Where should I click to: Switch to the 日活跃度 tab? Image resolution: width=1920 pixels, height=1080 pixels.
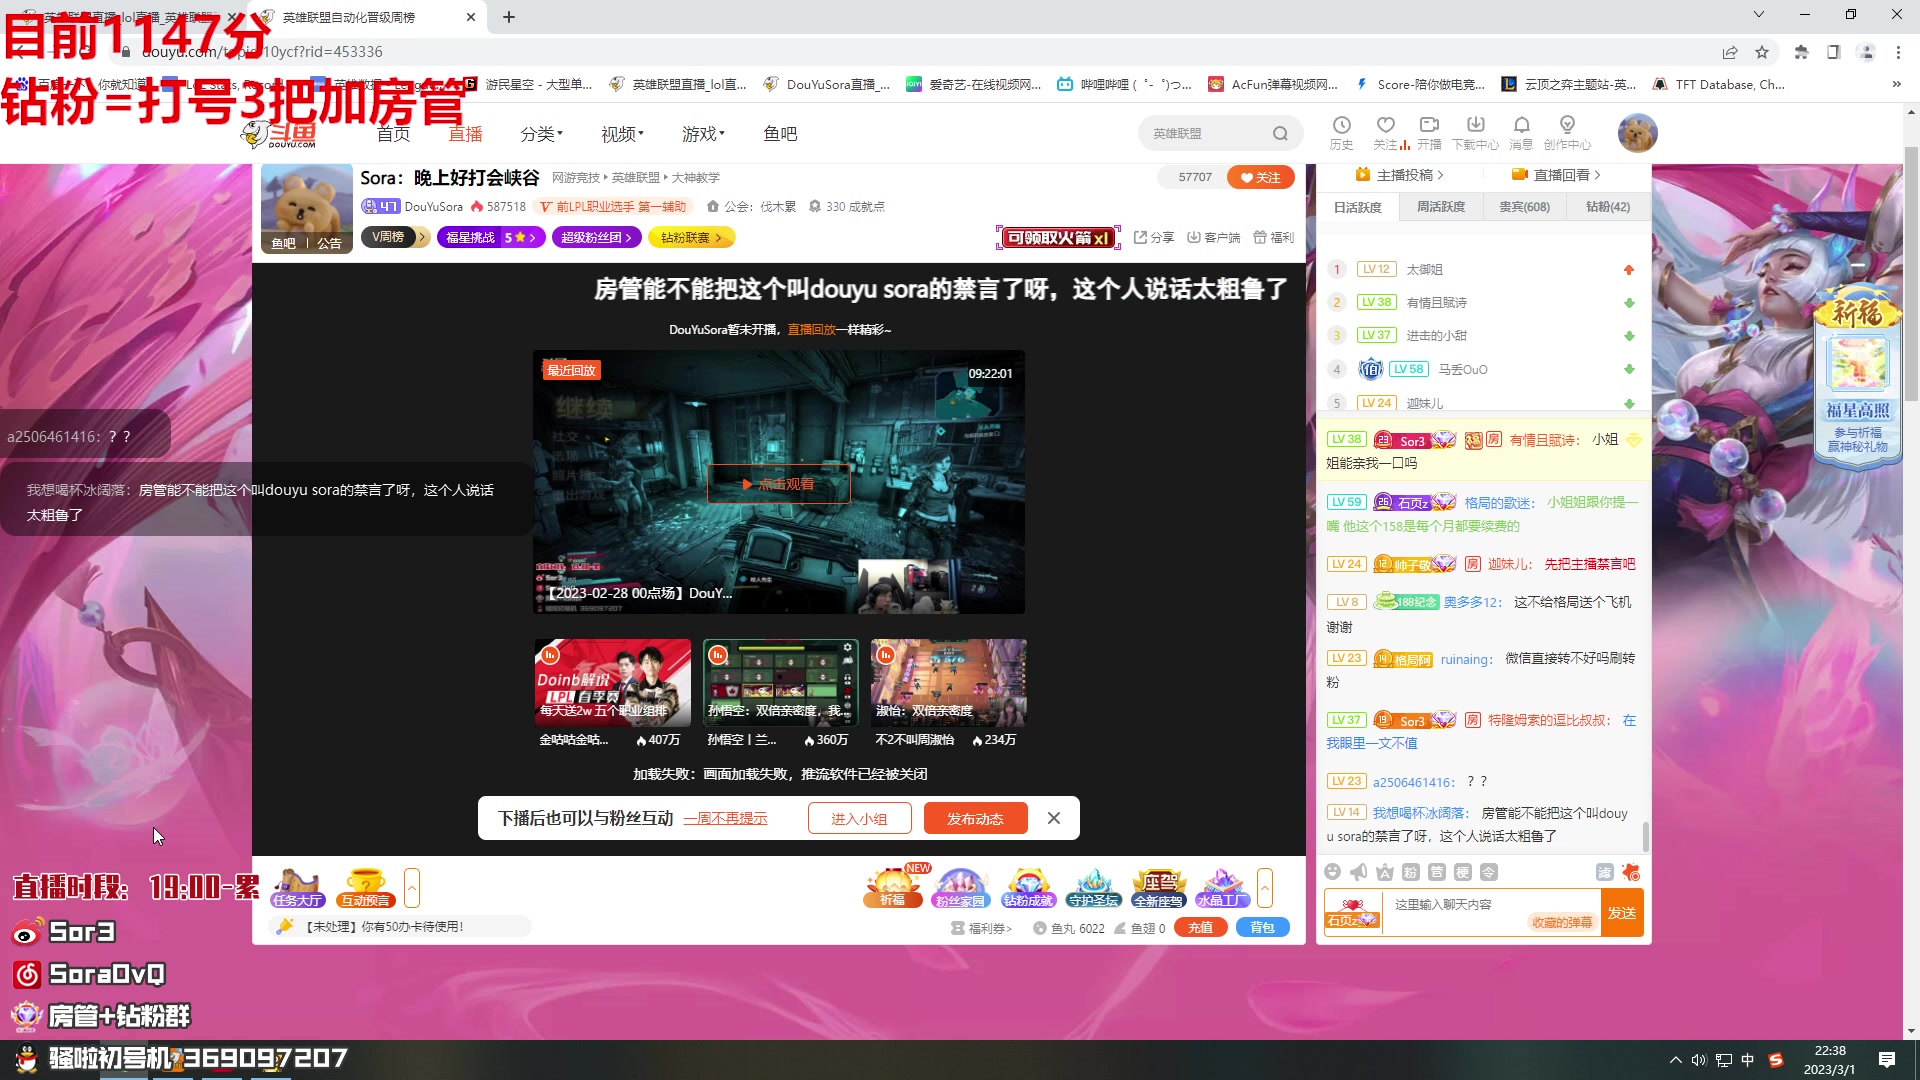(1357, 207)
